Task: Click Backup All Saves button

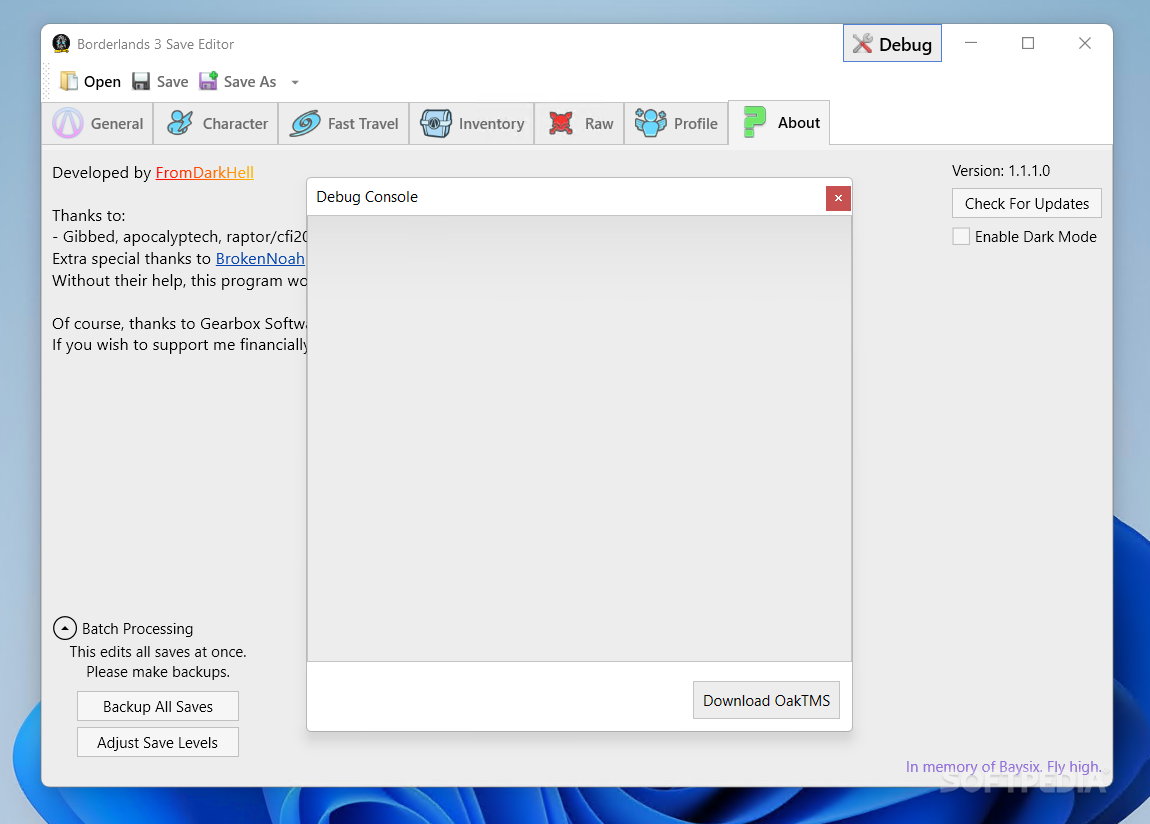Action: pyautogui.click(x=158, y=707)
